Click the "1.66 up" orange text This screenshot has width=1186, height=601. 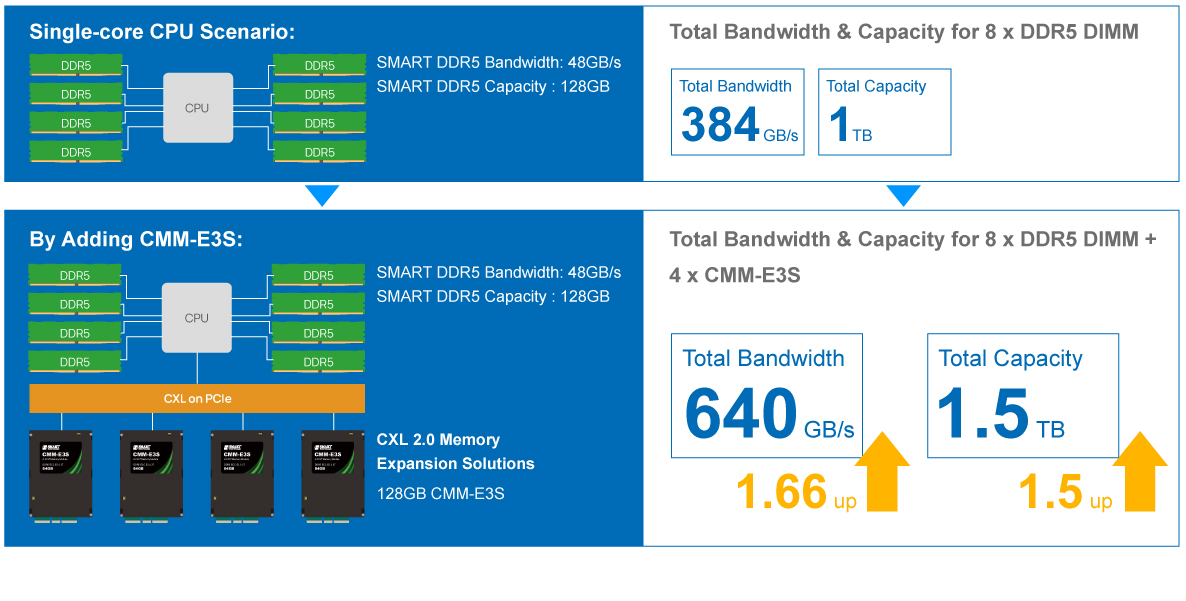coord(796,491)
